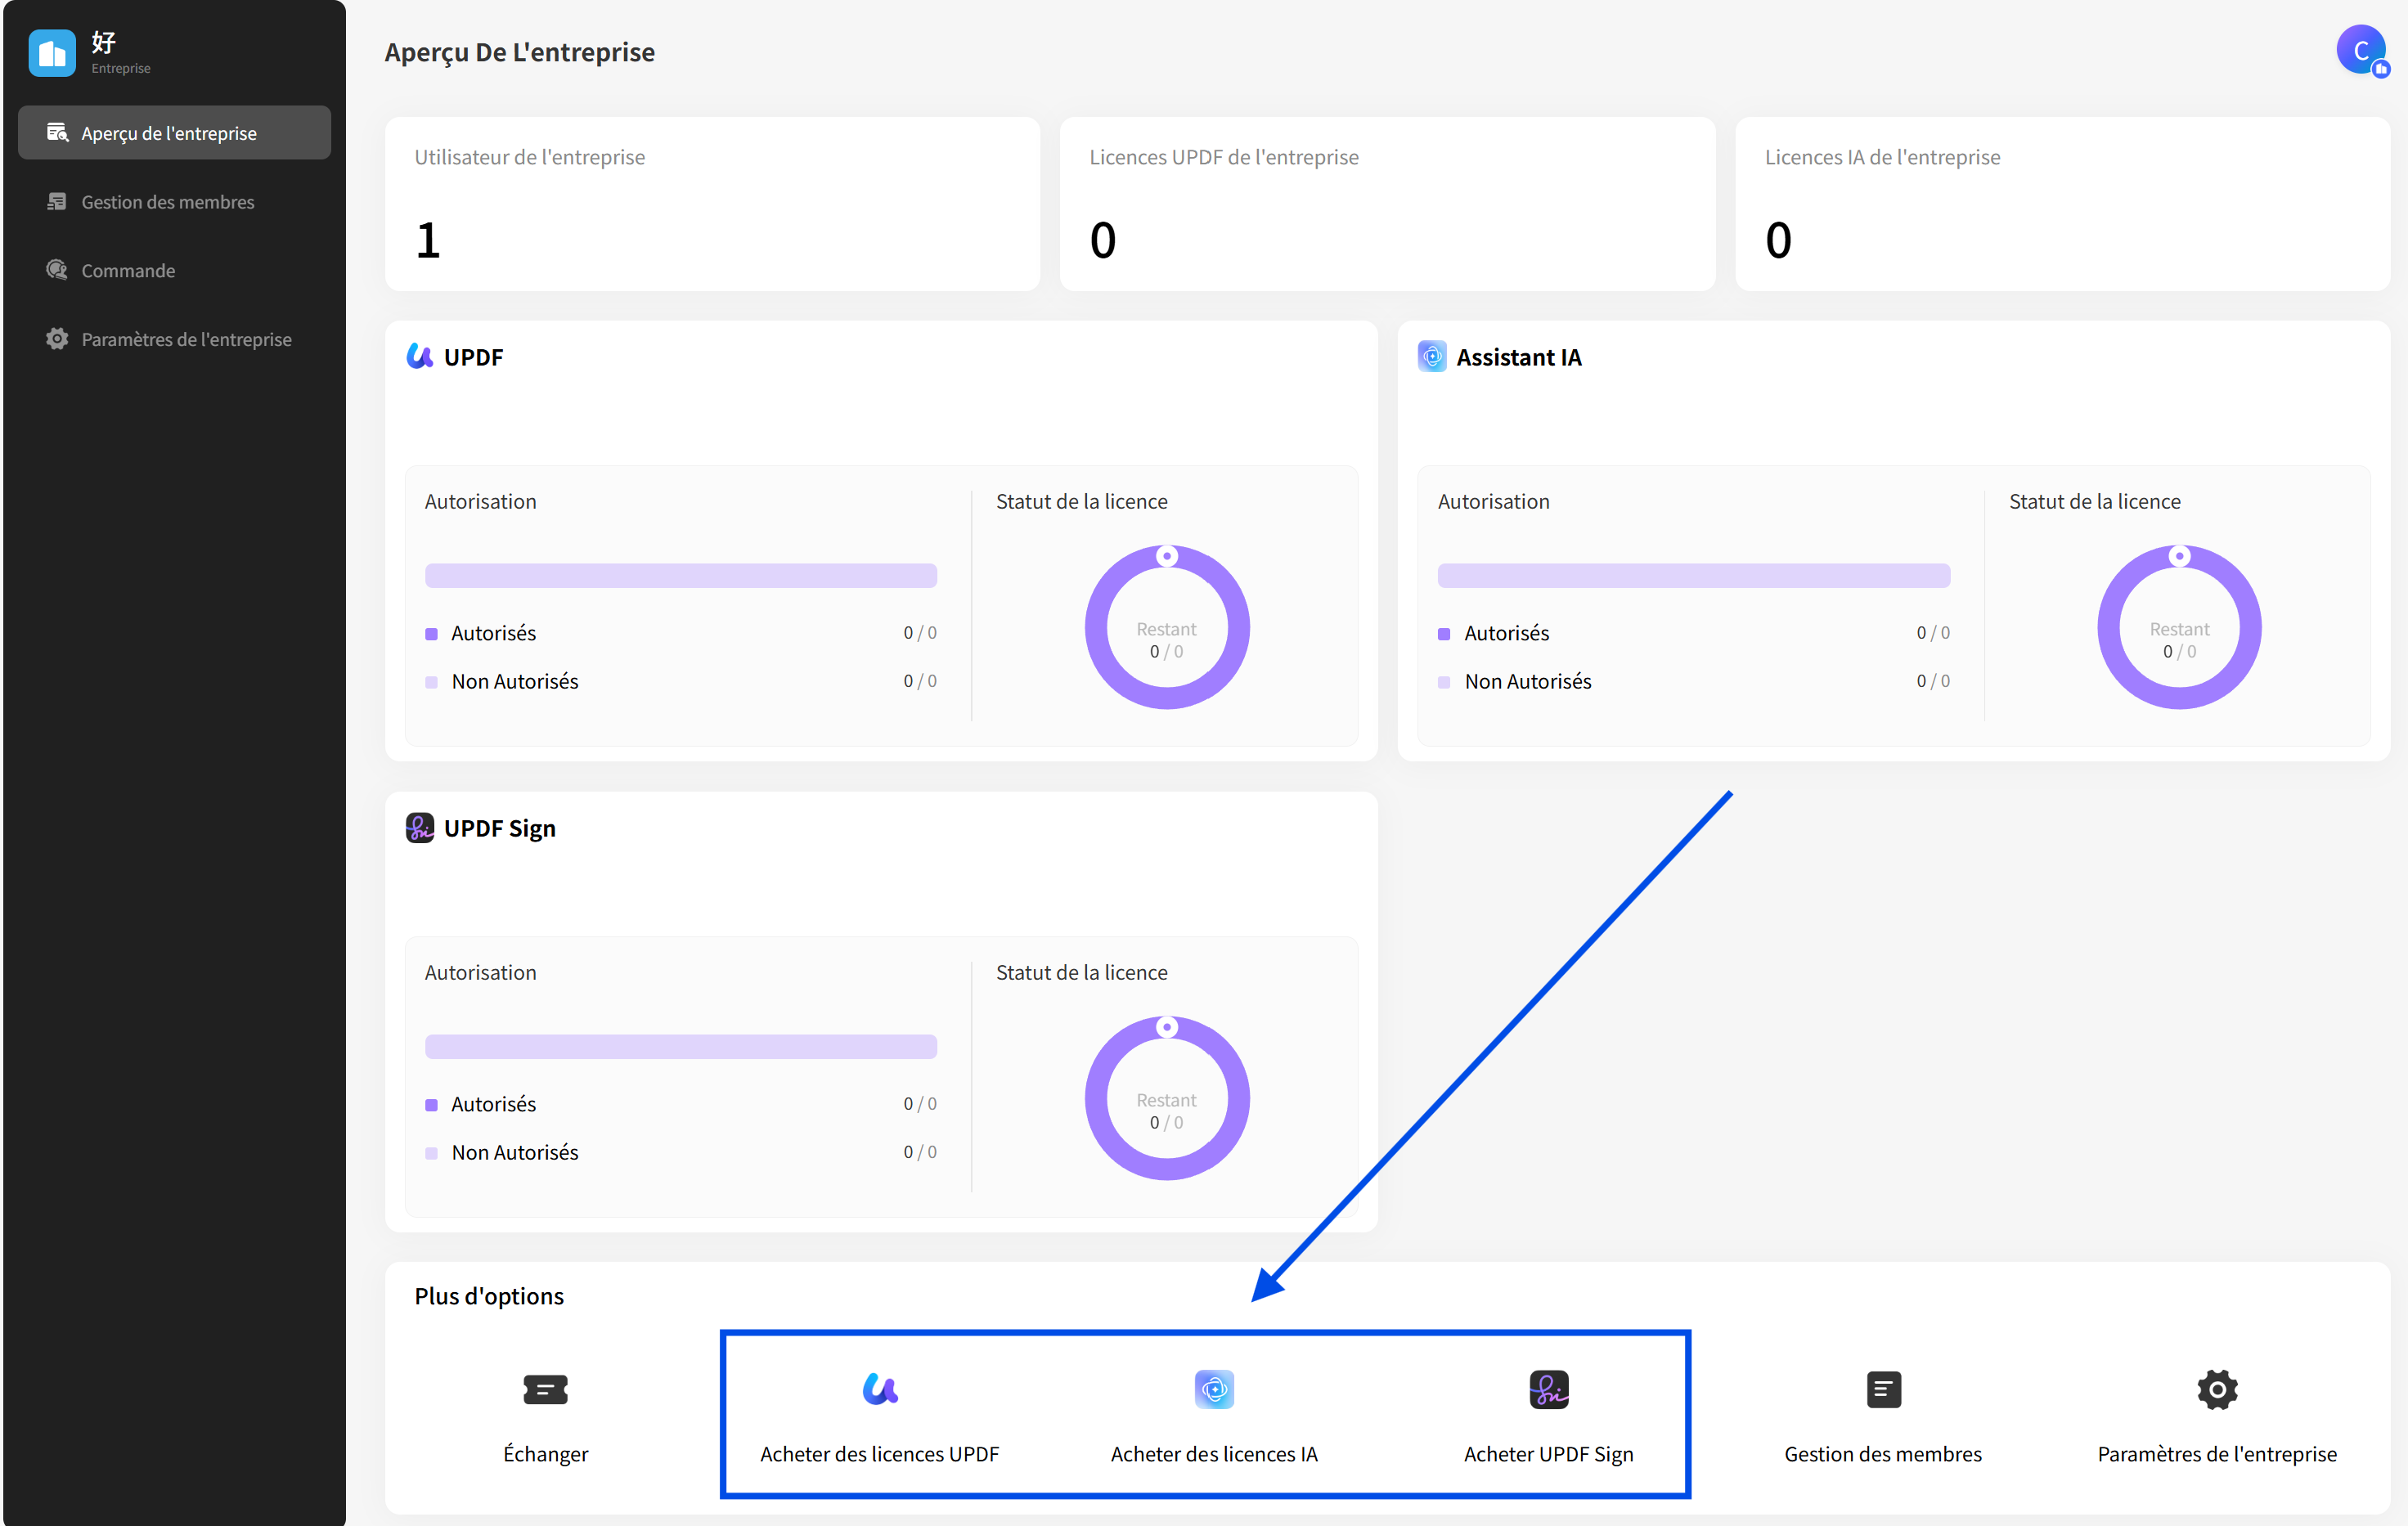
Task: Click the Assistant IA license status donut chart
Action: (2180, 627)
